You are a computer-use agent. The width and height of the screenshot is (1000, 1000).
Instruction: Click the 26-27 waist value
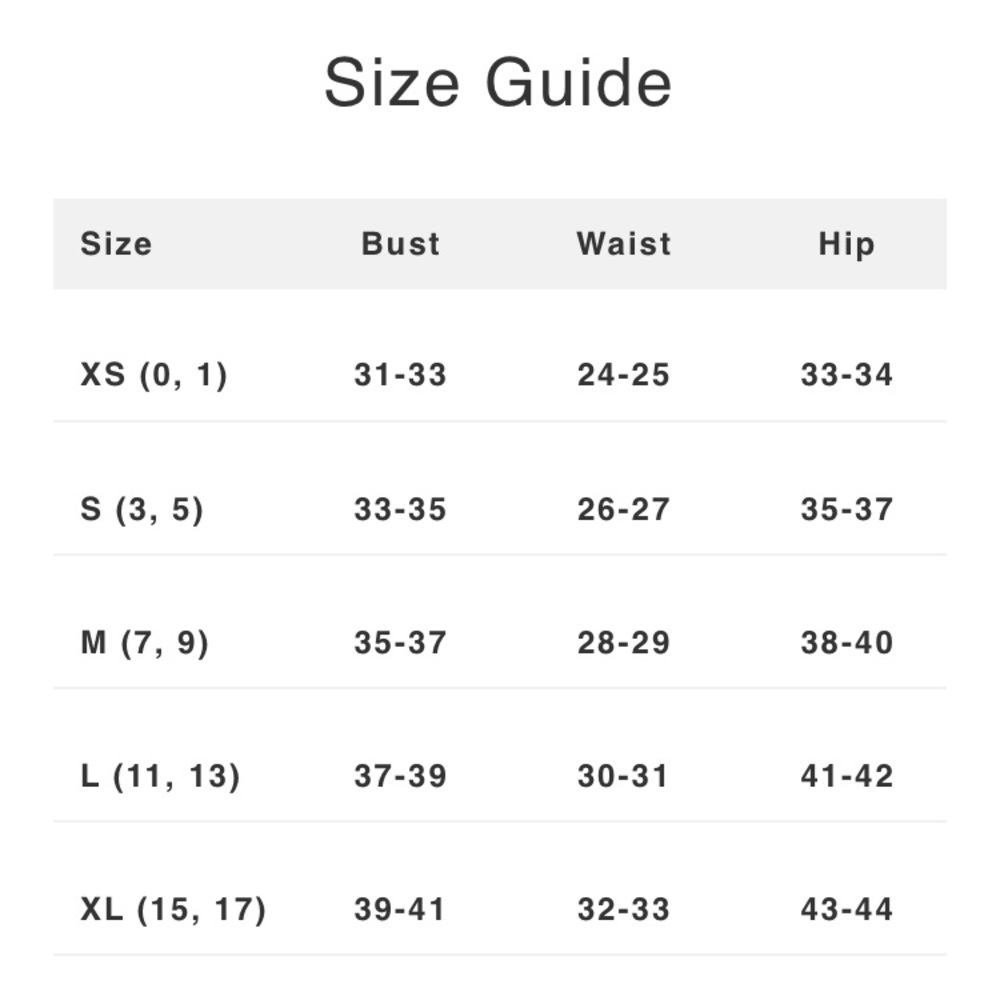[x=623, y=509]
